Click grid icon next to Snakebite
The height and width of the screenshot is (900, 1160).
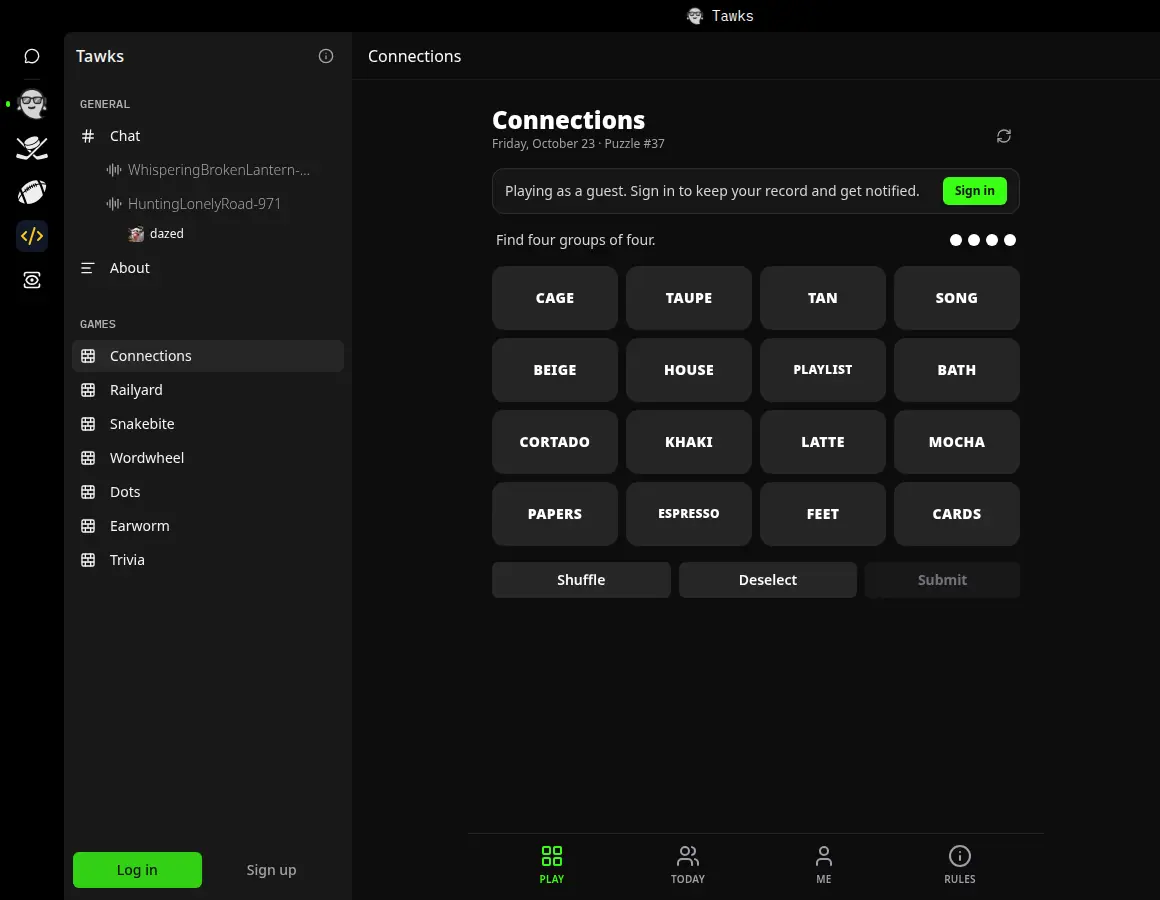click(x=88, y=424)
